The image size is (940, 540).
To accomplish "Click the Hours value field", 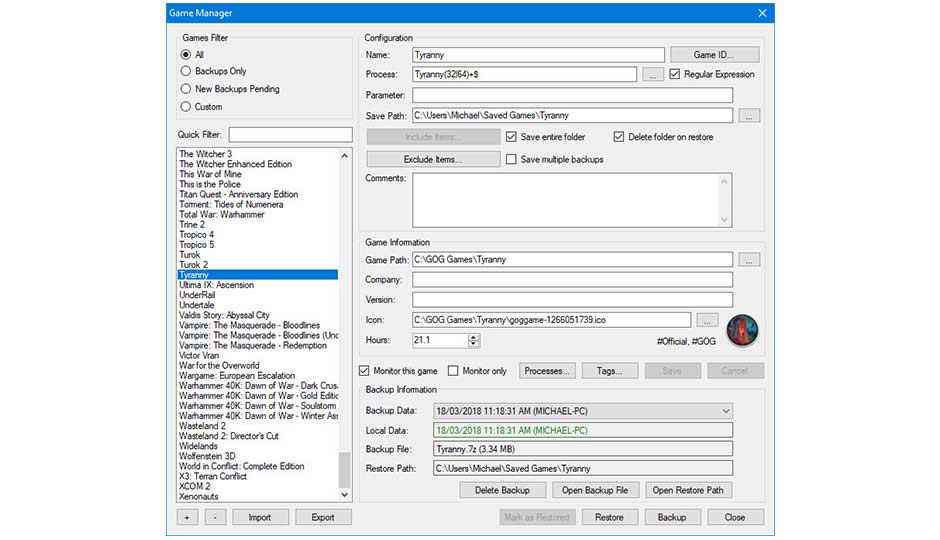I will (x=439, y=340).
